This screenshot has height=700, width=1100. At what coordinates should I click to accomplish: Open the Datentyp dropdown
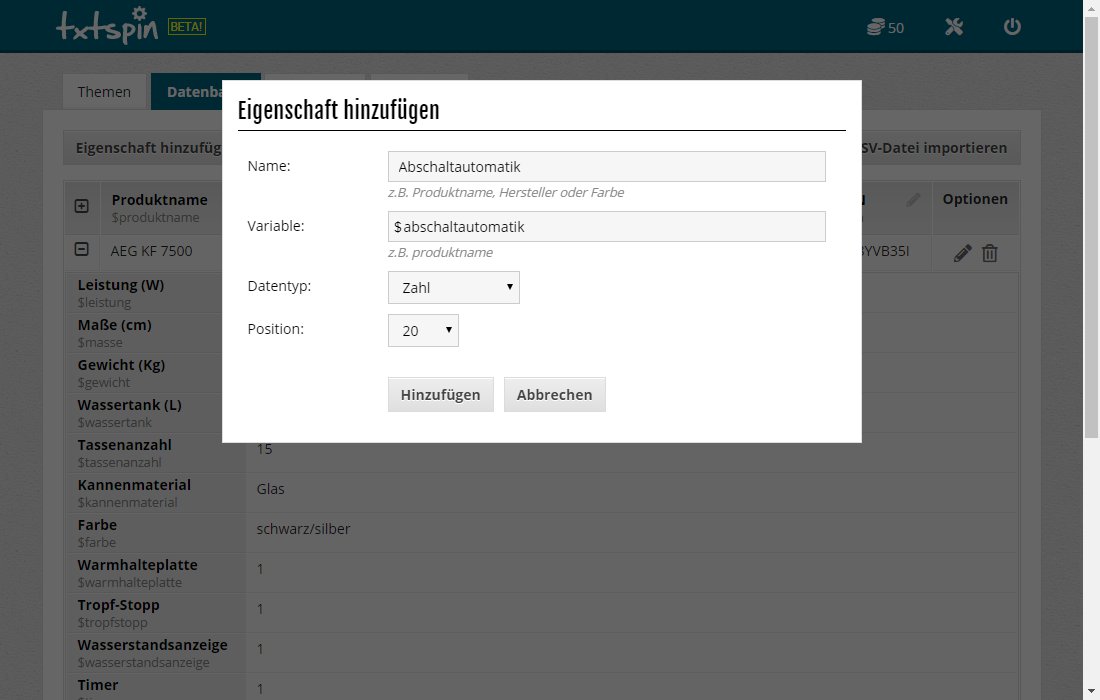(x=453, y=288)
